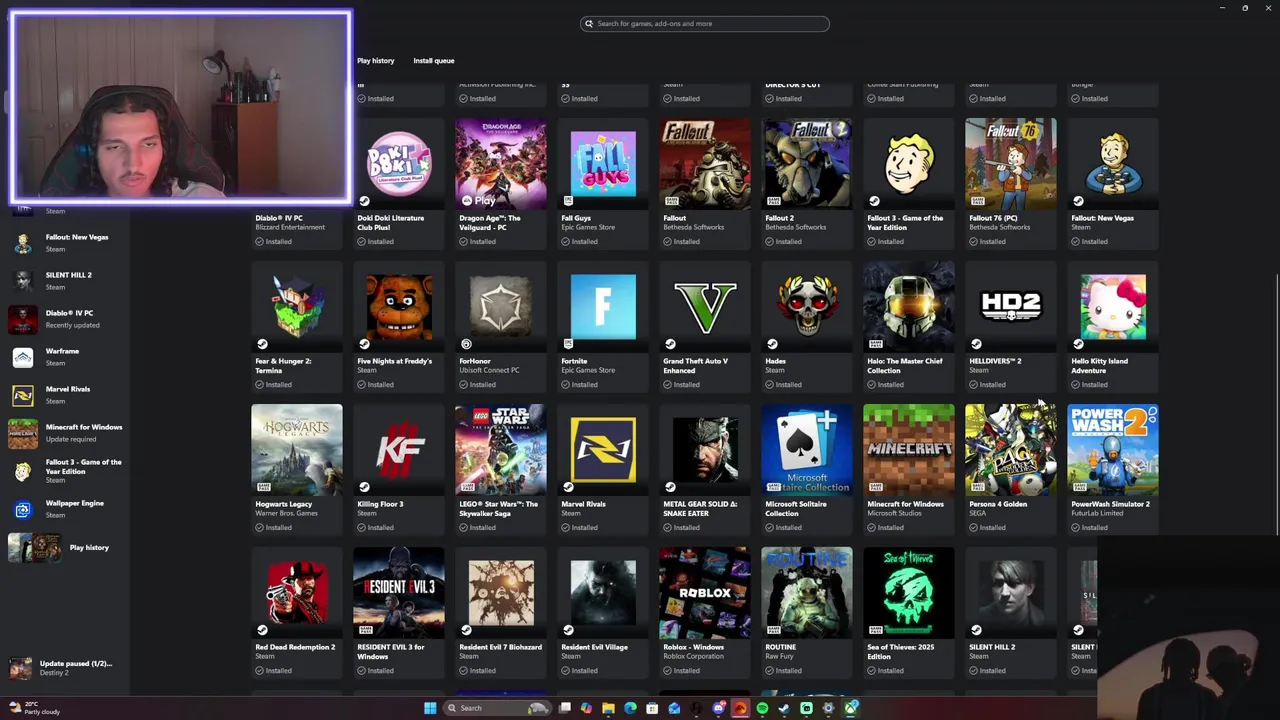Open File Explorer from taskbar
Viewport: 1280px width, 720px height.
point(608,708)
